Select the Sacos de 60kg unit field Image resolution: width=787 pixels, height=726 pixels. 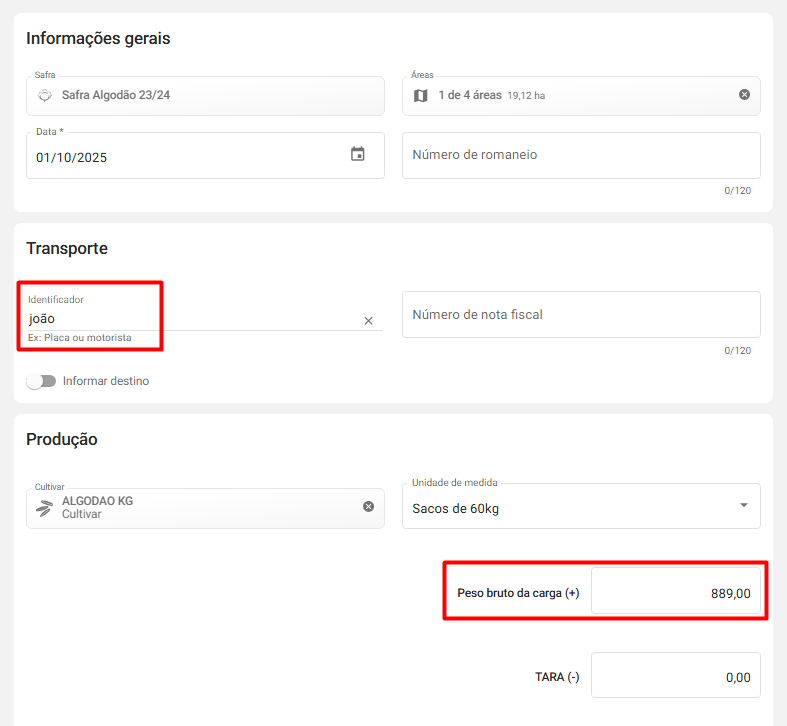click(570, 508)
